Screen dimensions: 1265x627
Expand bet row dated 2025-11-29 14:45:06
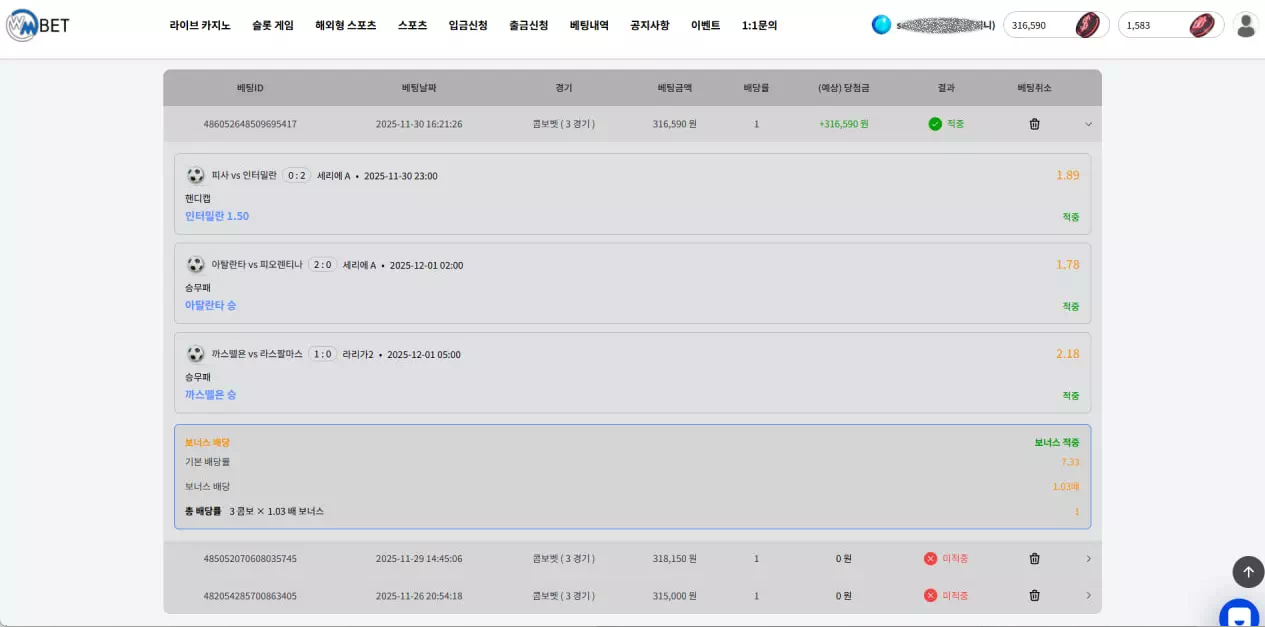coord(1088,558)
